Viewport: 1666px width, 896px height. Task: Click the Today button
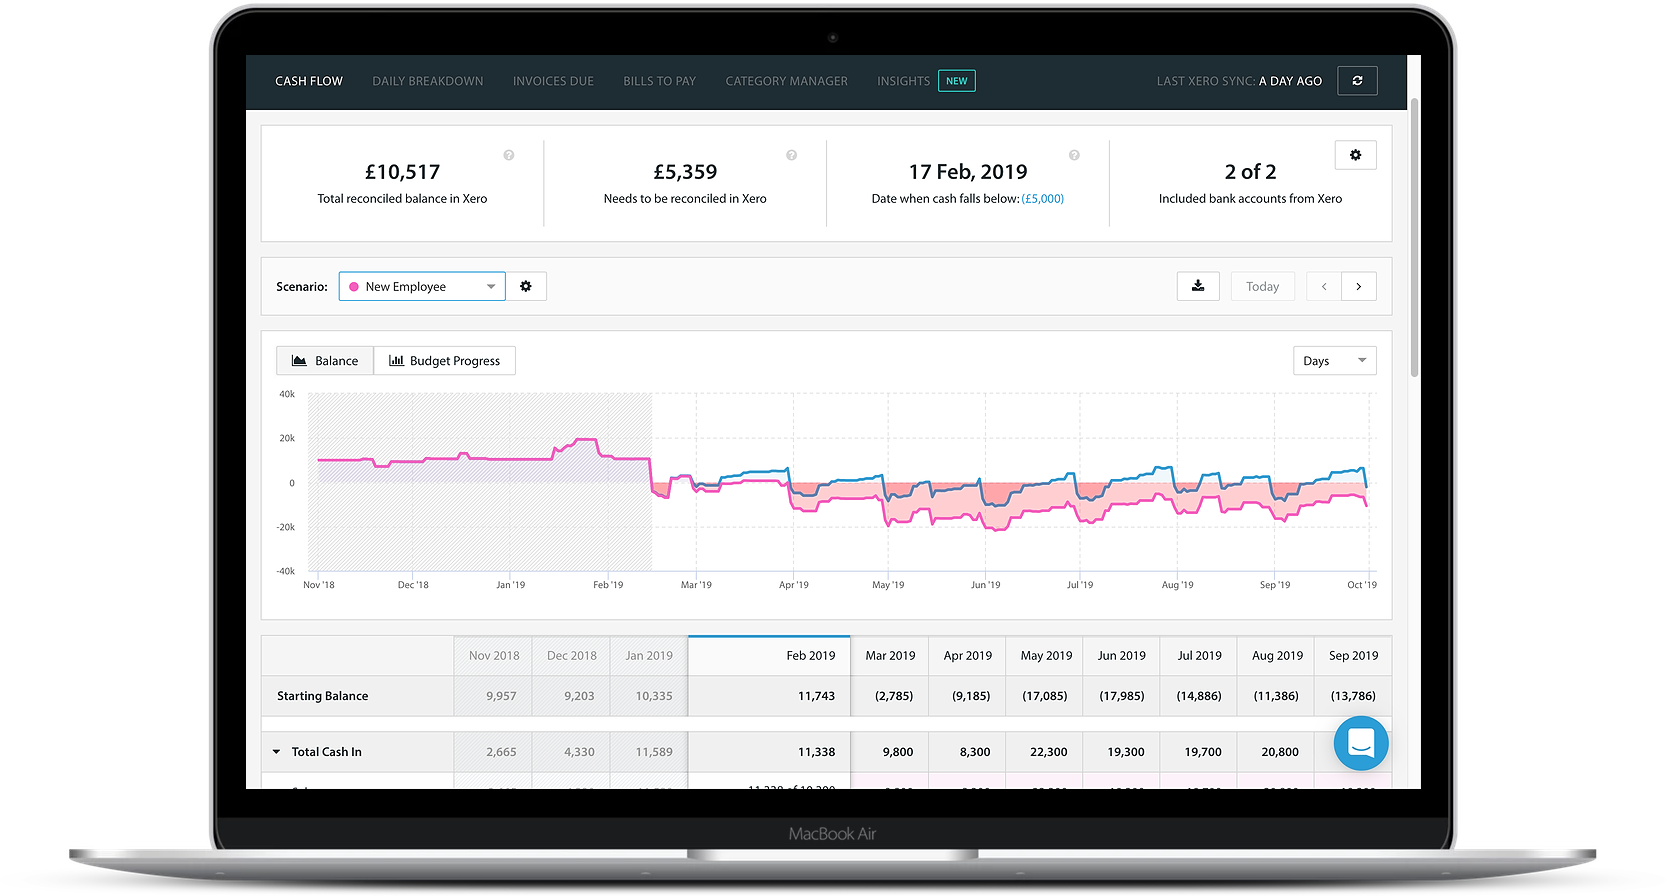pyautogui.click(x=1262, y=287)
